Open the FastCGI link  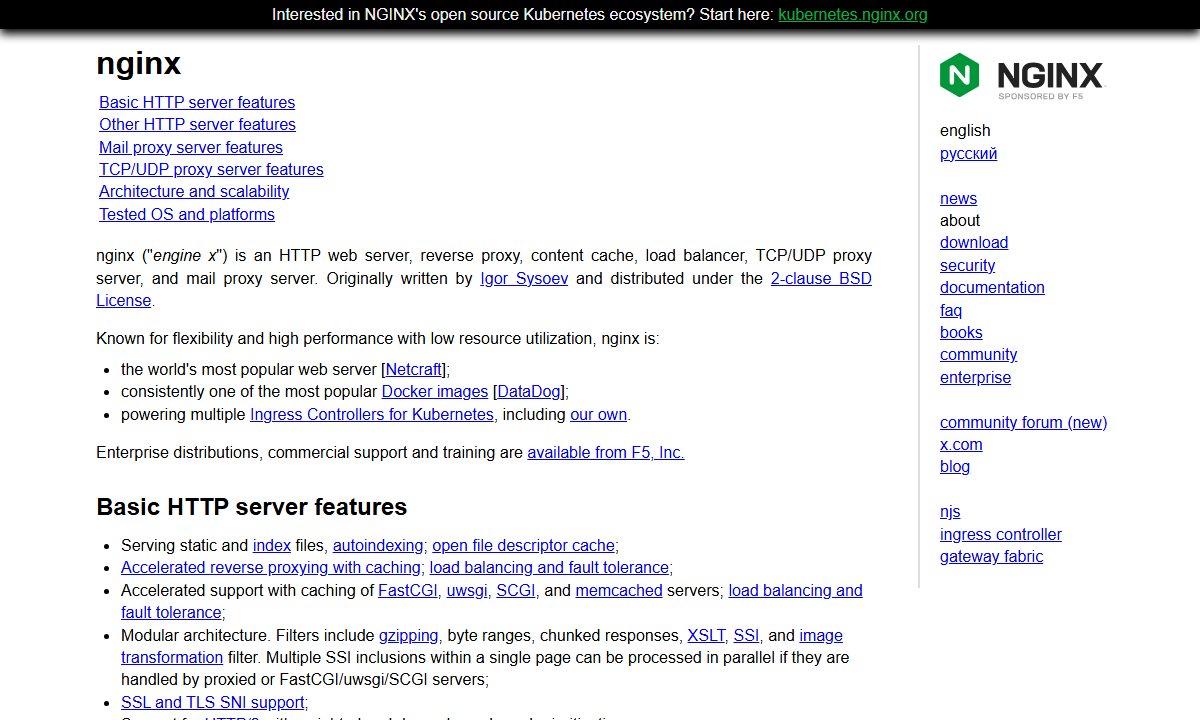(x=408, y=590)
